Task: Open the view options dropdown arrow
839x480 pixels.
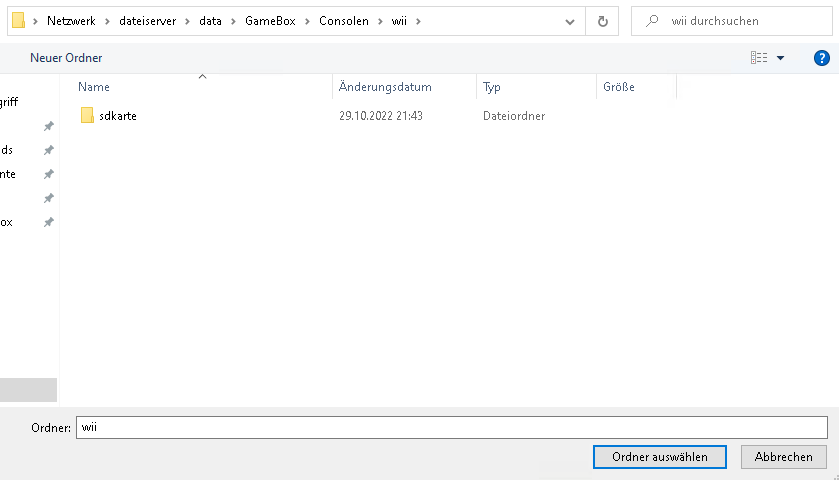Action: pos(780,58)
